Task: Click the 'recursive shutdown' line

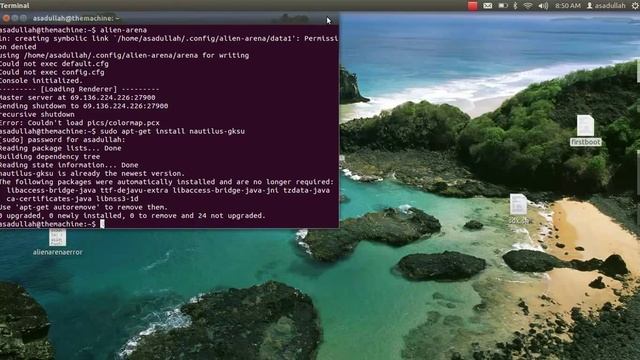Action: click(x=37, y=114)
